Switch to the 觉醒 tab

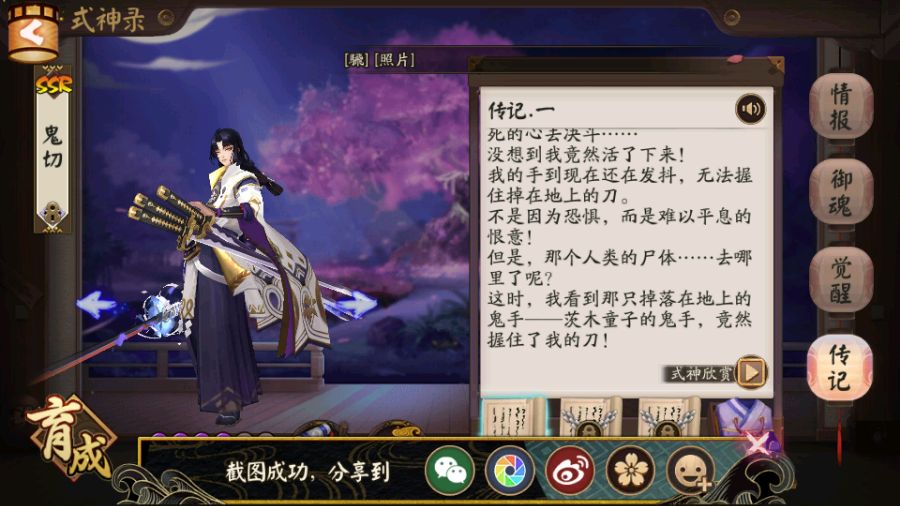pos(840,281)
